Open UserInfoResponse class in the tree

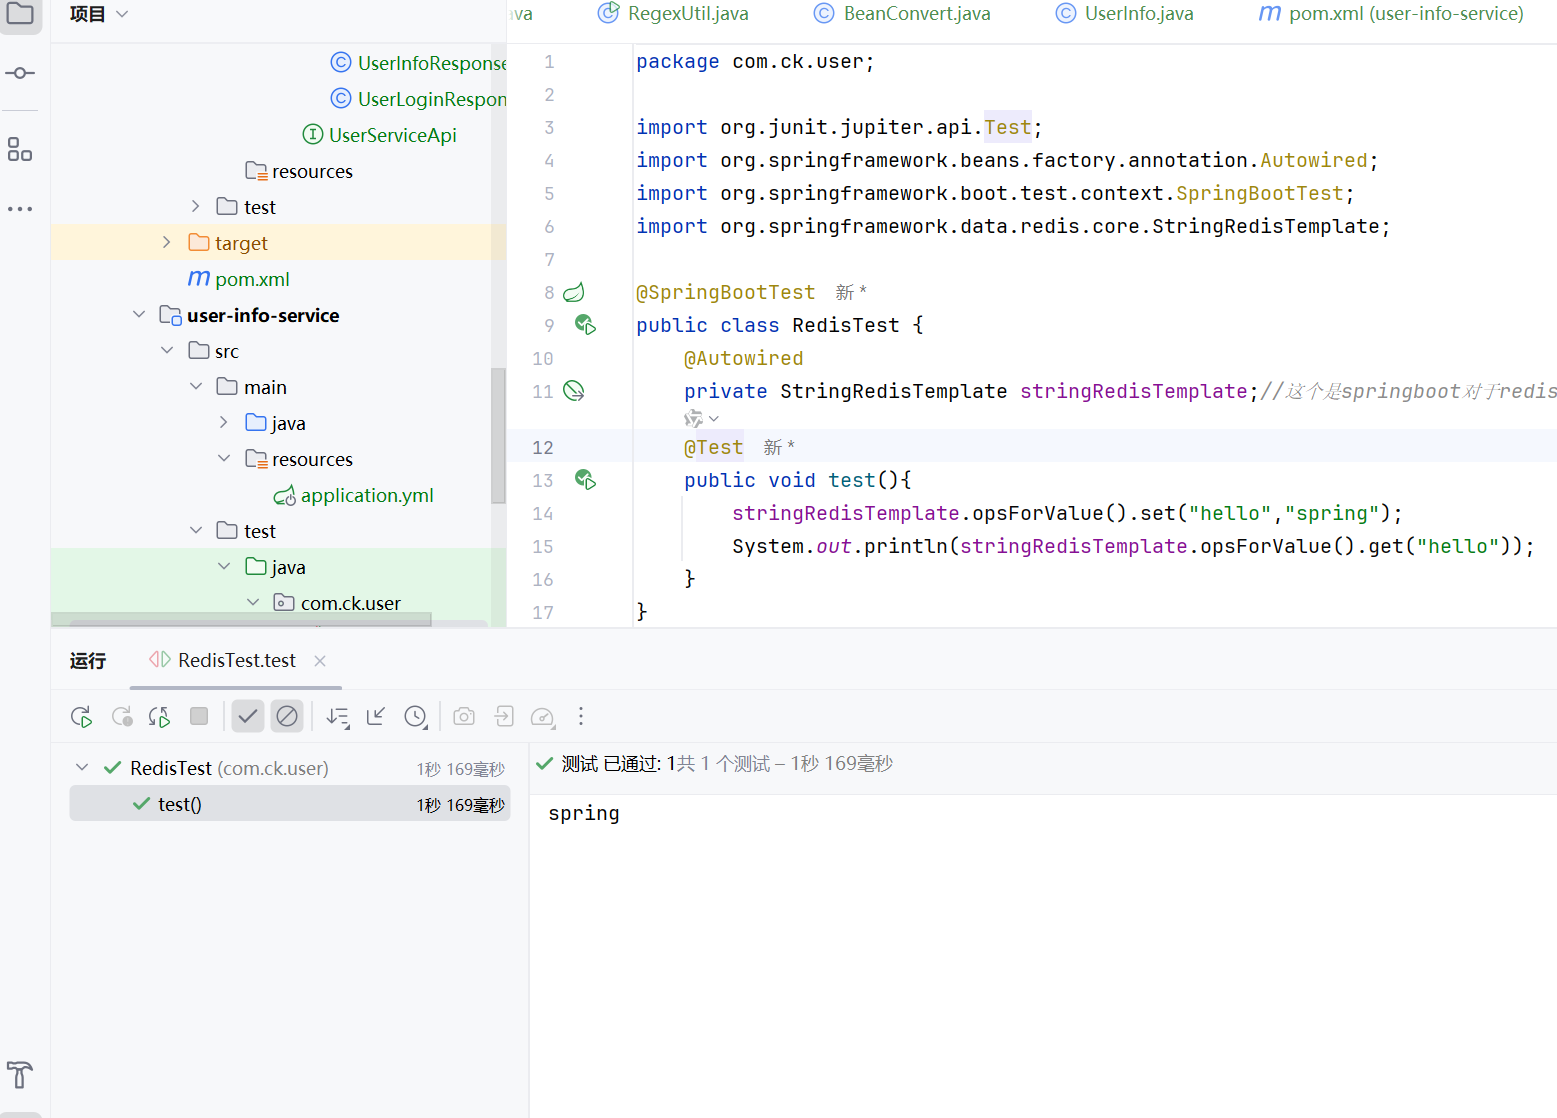(x=419, y=63)
